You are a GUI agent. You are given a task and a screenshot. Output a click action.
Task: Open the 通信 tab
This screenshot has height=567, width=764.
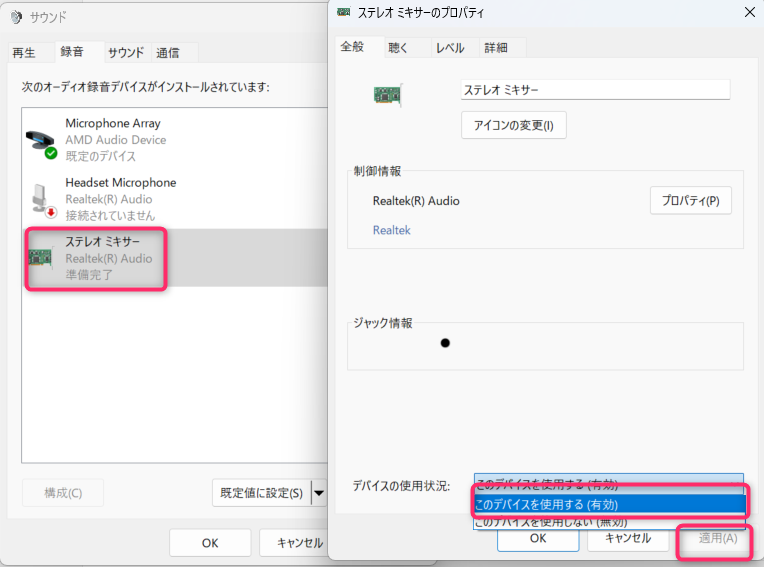coord(168,53)
